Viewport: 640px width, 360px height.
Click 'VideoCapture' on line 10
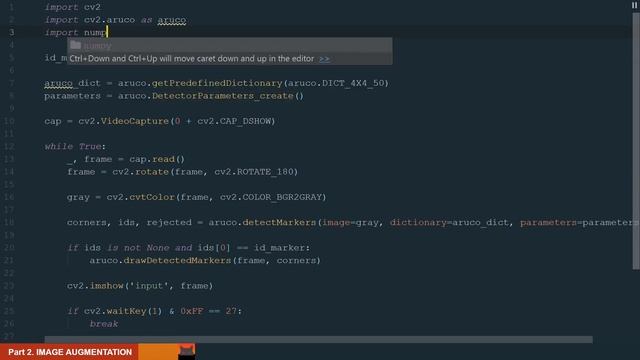pyautogui.click(x=135, y=121)
